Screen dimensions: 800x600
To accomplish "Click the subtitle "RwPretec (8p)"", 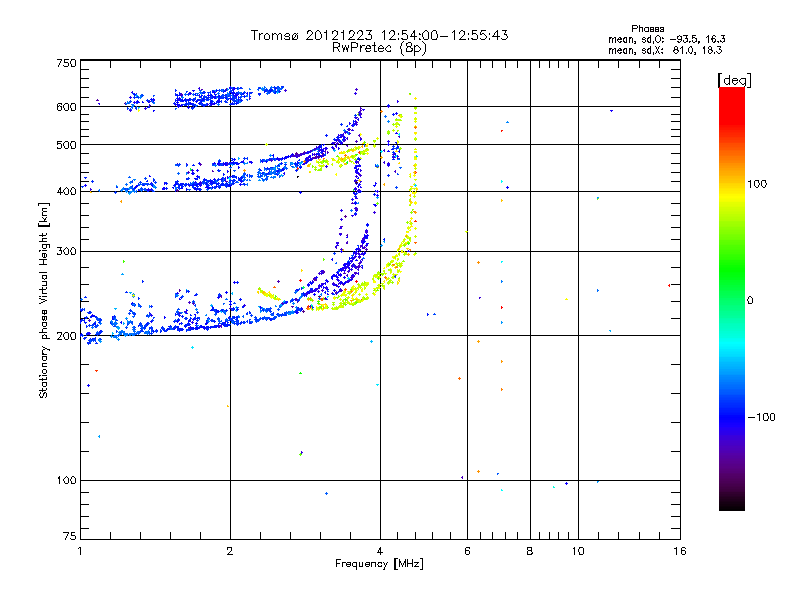I will pyautogui.click(x=379, y=48).
